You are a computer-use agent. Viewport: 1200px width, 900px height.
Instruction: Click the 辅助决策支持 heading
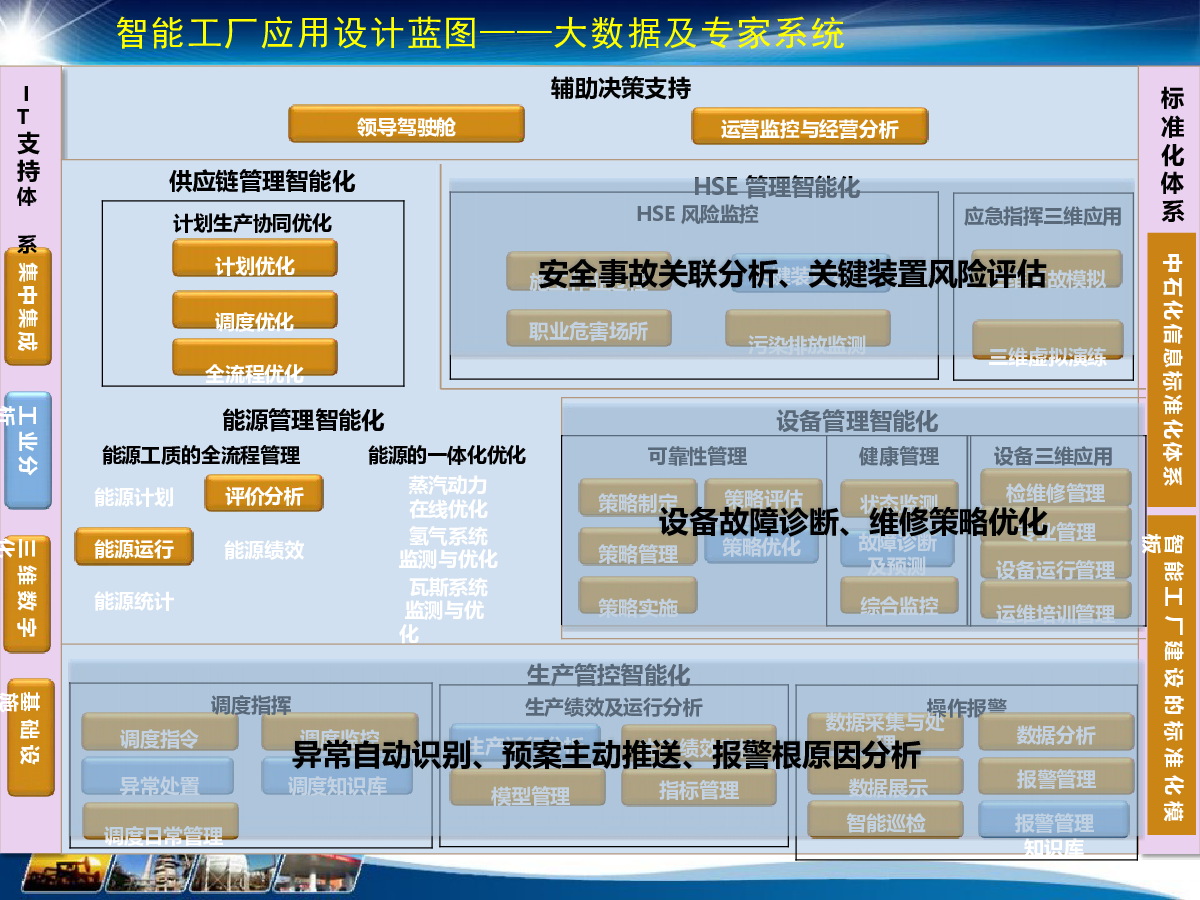point(621,88)
